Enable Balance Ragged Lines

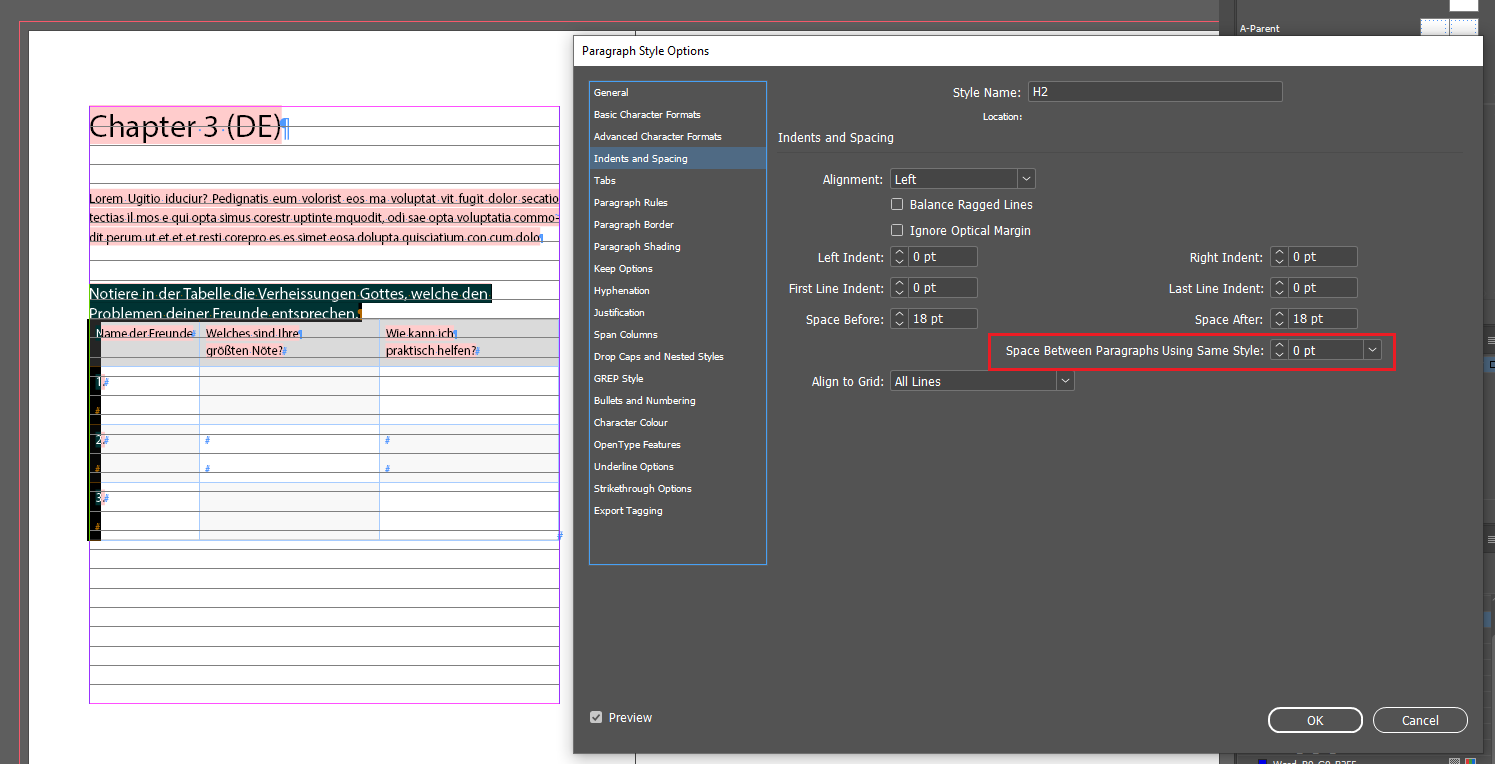[897, 204]
